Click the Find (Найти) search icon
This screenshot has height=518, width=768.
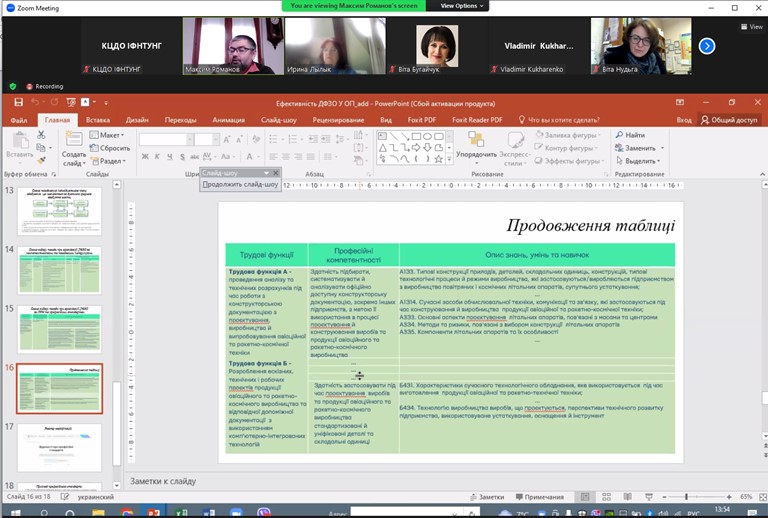point(618,135)
